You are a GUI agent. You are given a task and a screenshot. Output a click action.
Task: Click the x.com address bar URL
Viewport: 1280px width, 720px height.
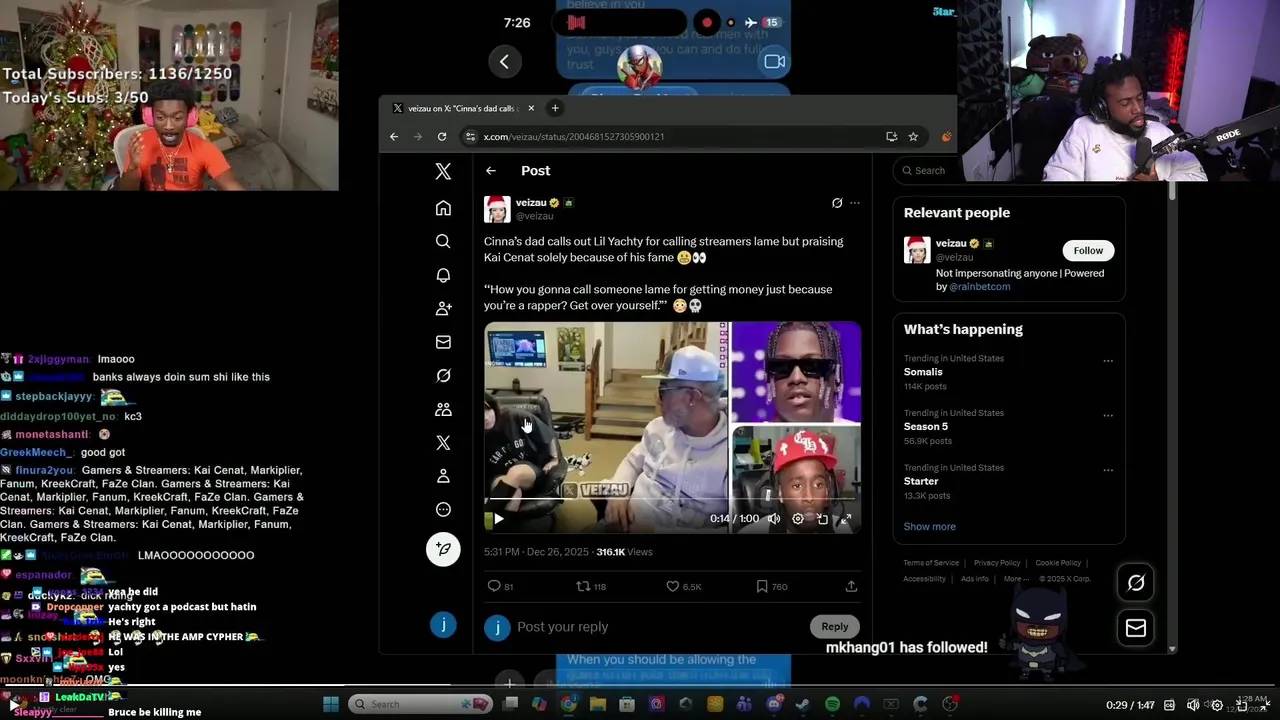pyautogui.click(x=574, y=137)
